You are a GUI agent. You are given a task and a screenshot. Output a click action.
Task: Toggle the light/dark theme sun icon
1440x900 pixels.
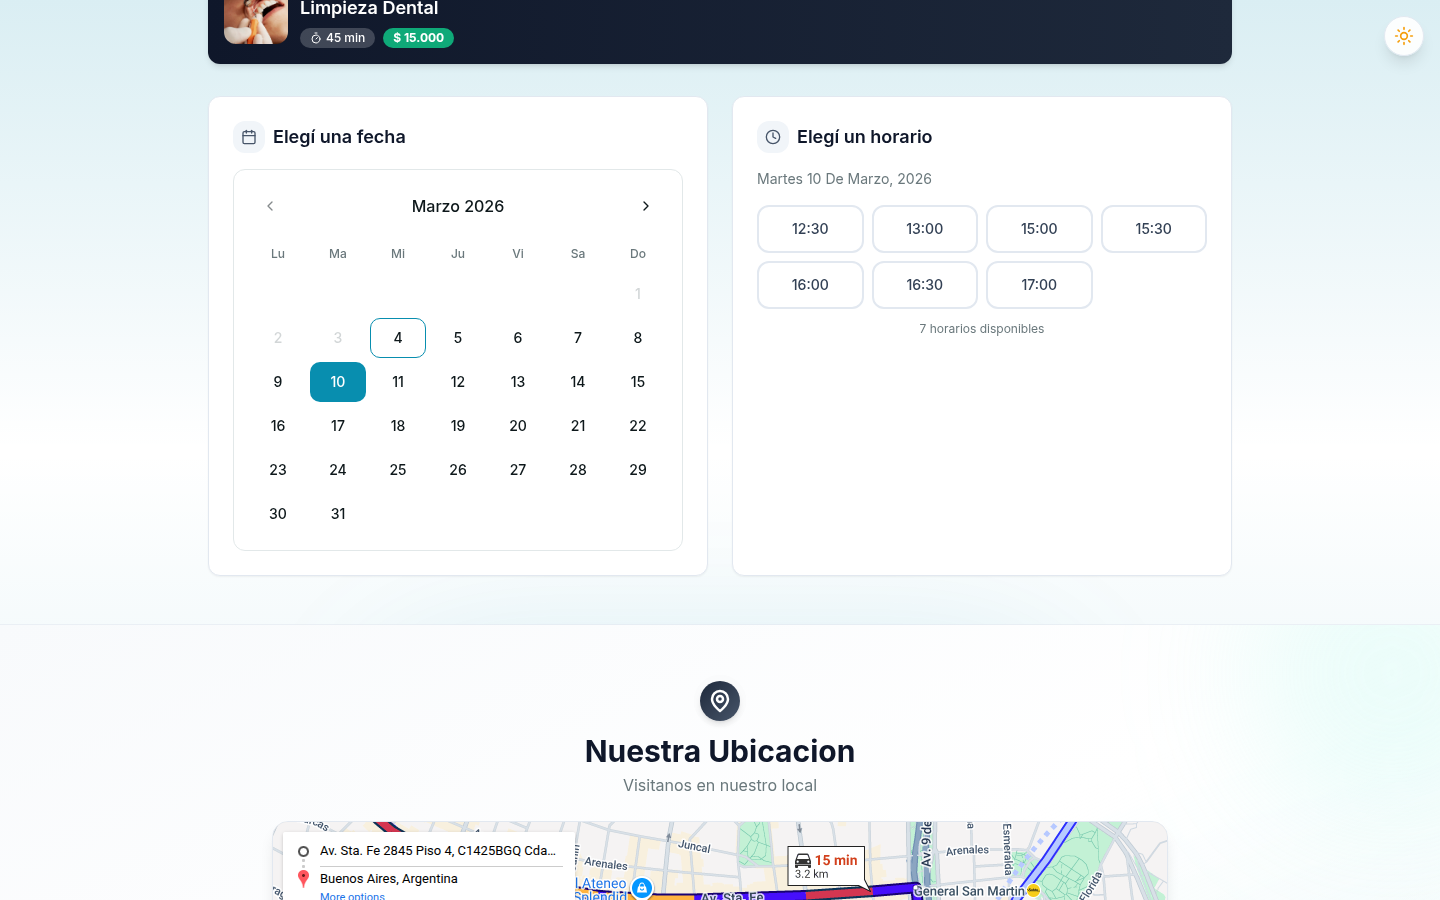1403,36
